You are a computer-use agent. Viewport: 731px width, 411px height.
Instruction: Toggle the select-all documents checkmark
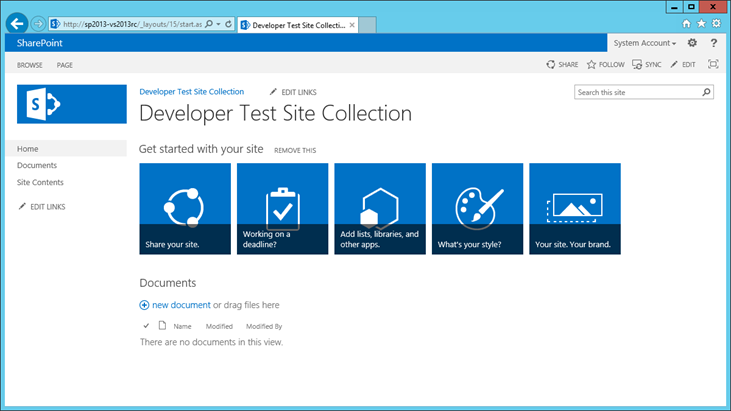(x=146, y=326)
